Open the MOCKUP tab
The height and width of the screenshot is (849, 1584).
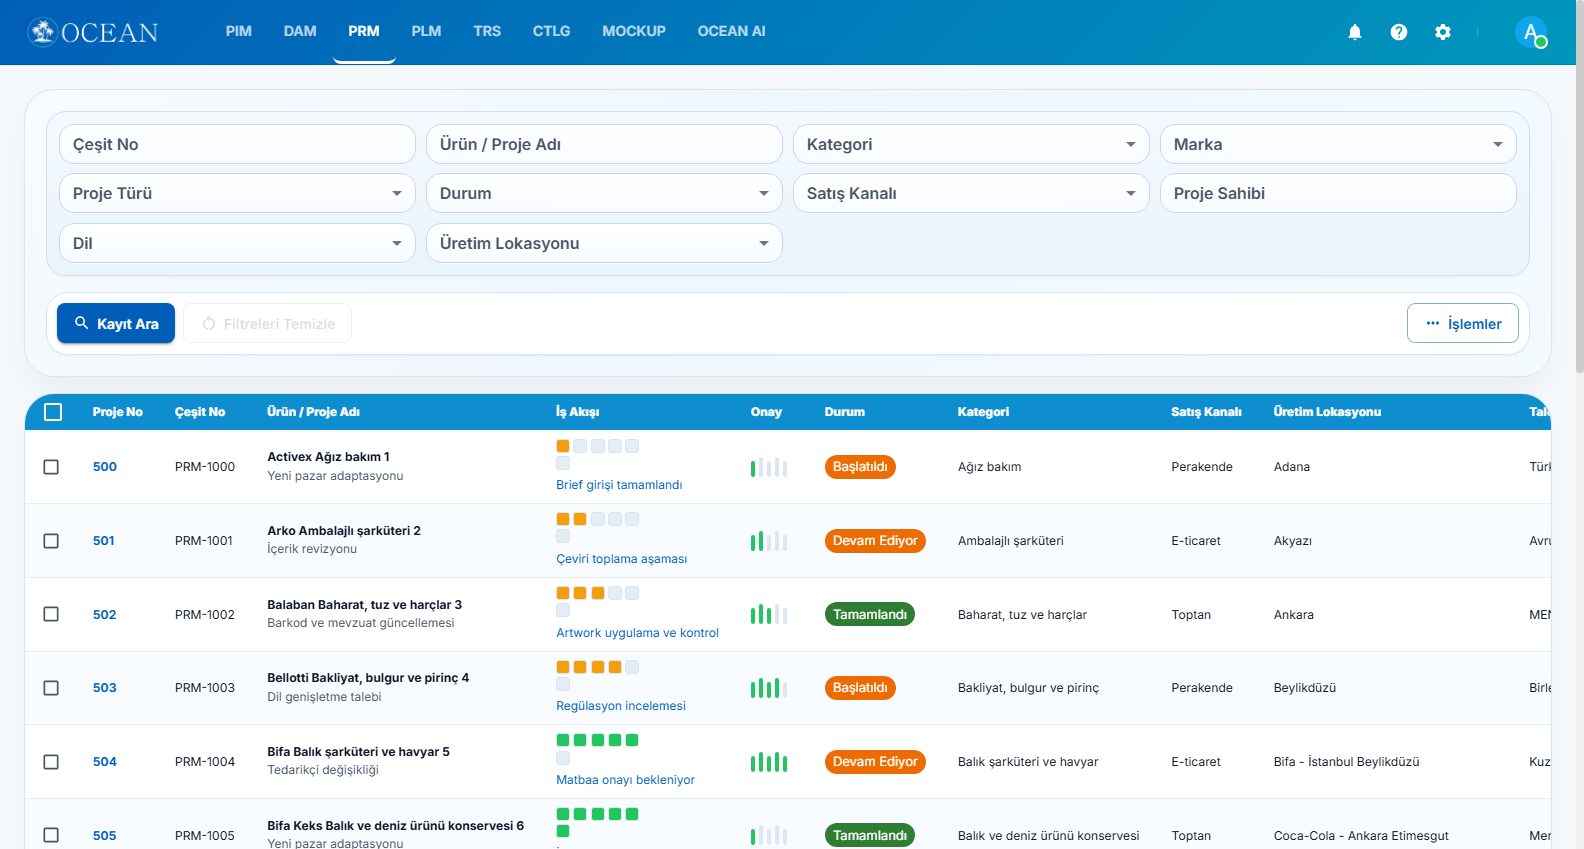[x=634, y=31]
